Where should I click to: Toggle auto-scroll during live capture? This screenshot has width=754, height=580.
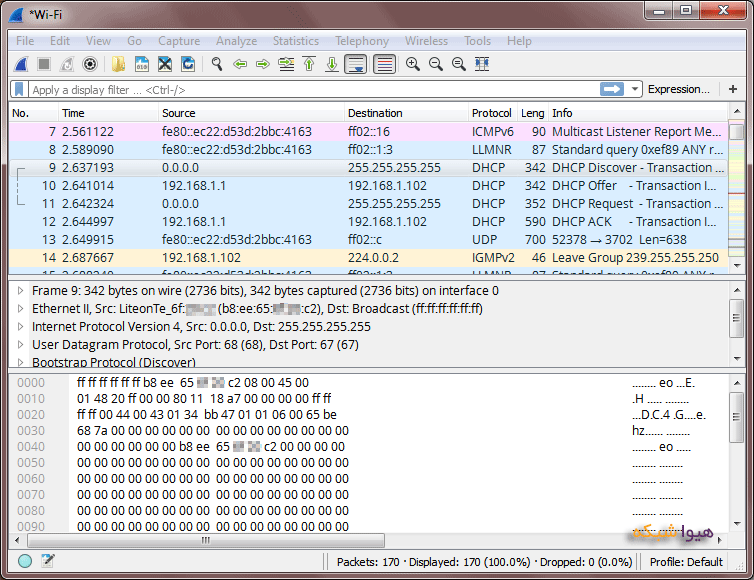pyautogui.click(x=356, y=64)
